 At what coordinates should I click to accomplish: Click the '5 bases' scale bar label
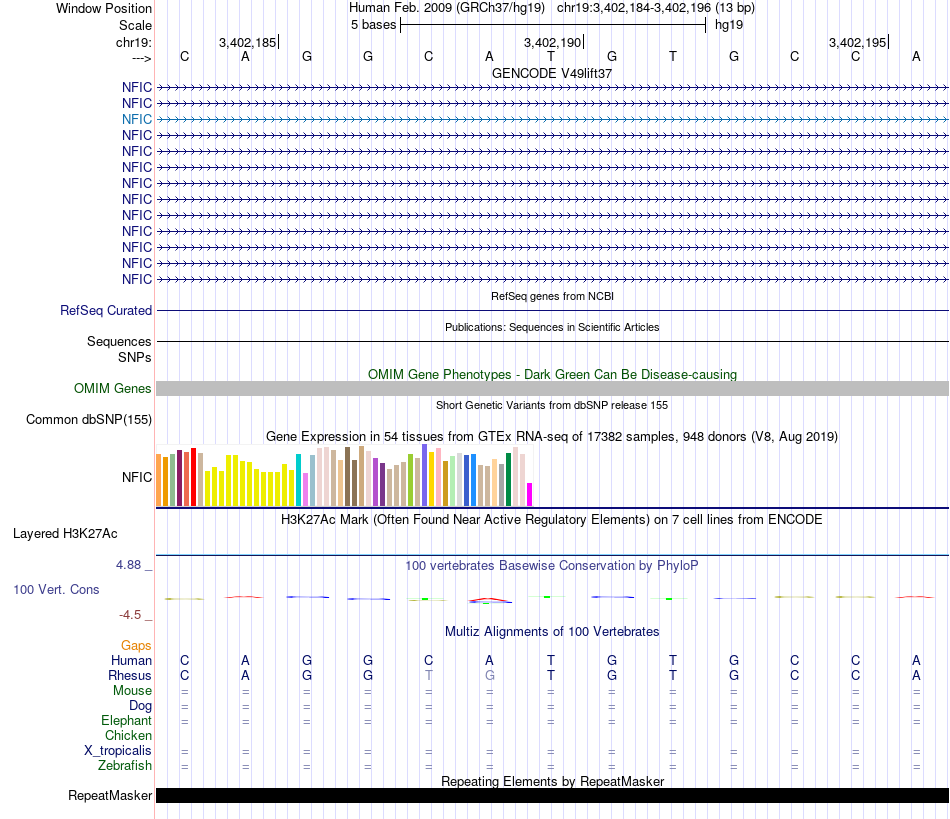373,25
